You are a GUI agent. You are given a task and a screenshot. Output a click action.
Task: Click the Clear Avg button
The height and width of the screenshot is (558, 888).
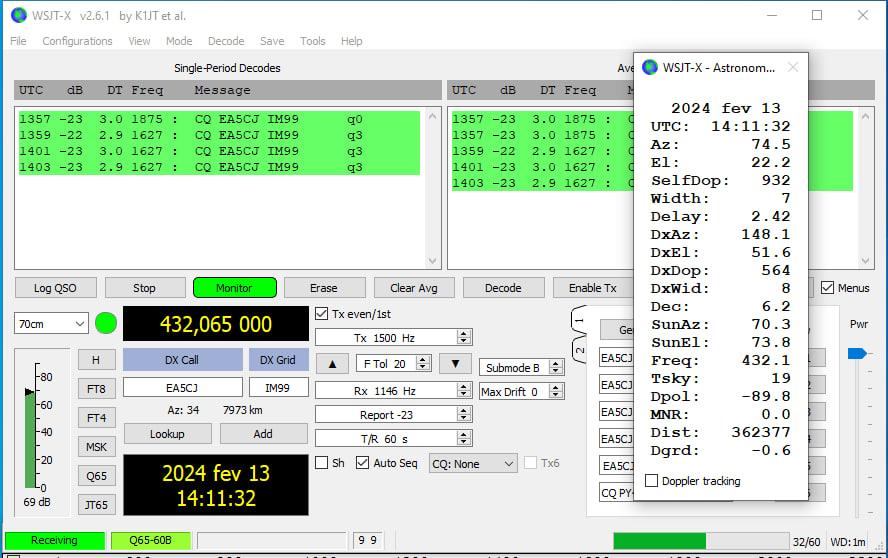click(414, 288)
